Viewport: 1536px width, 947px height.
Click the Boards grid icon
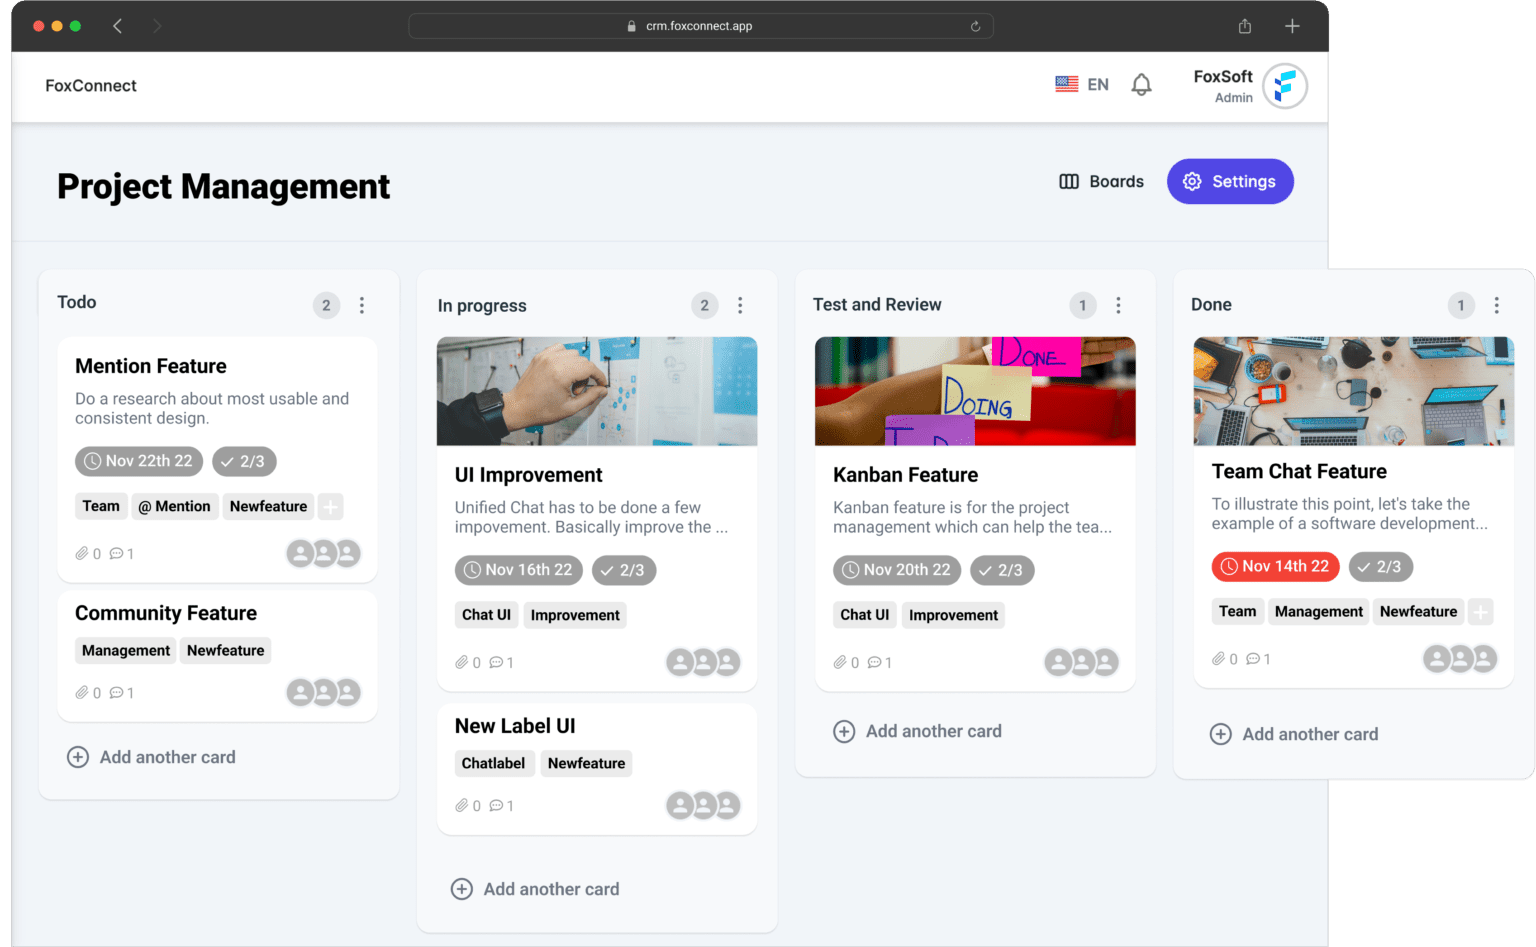tap(1069, 181)
